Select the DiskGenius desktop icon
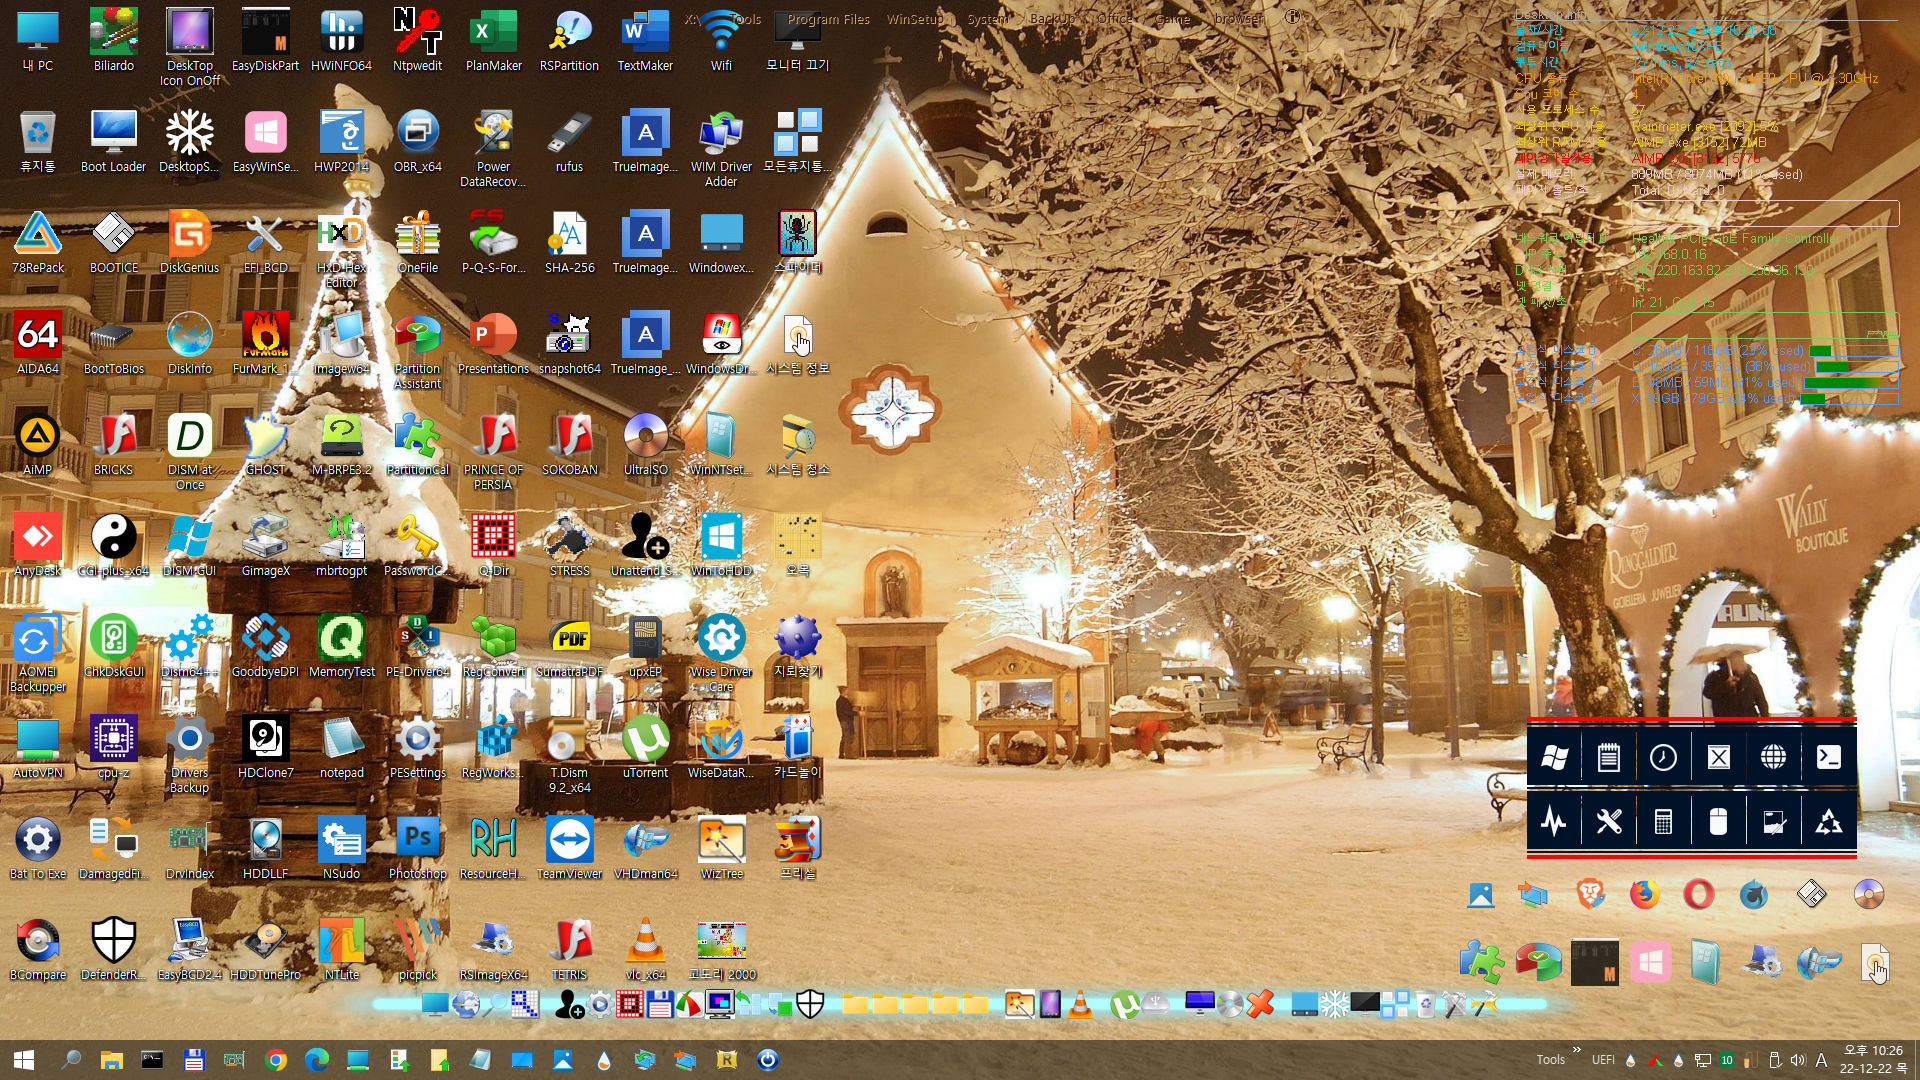1920x1080 pixels. 189,242
